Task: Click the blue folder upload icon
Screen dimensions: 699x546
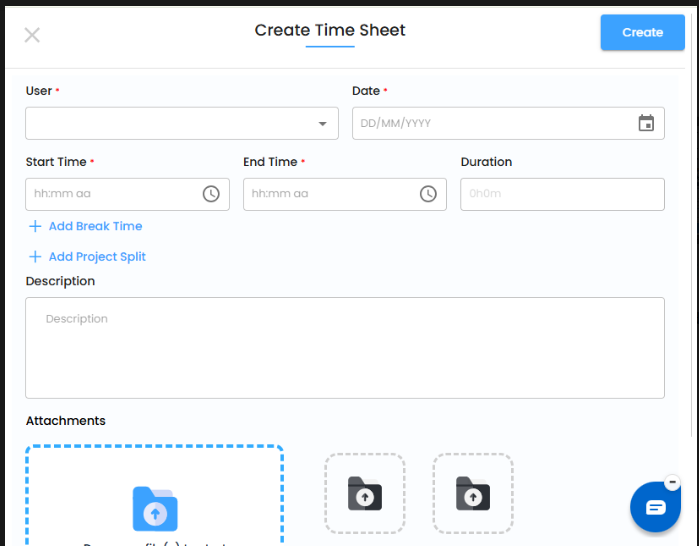Action: point(155,509)
